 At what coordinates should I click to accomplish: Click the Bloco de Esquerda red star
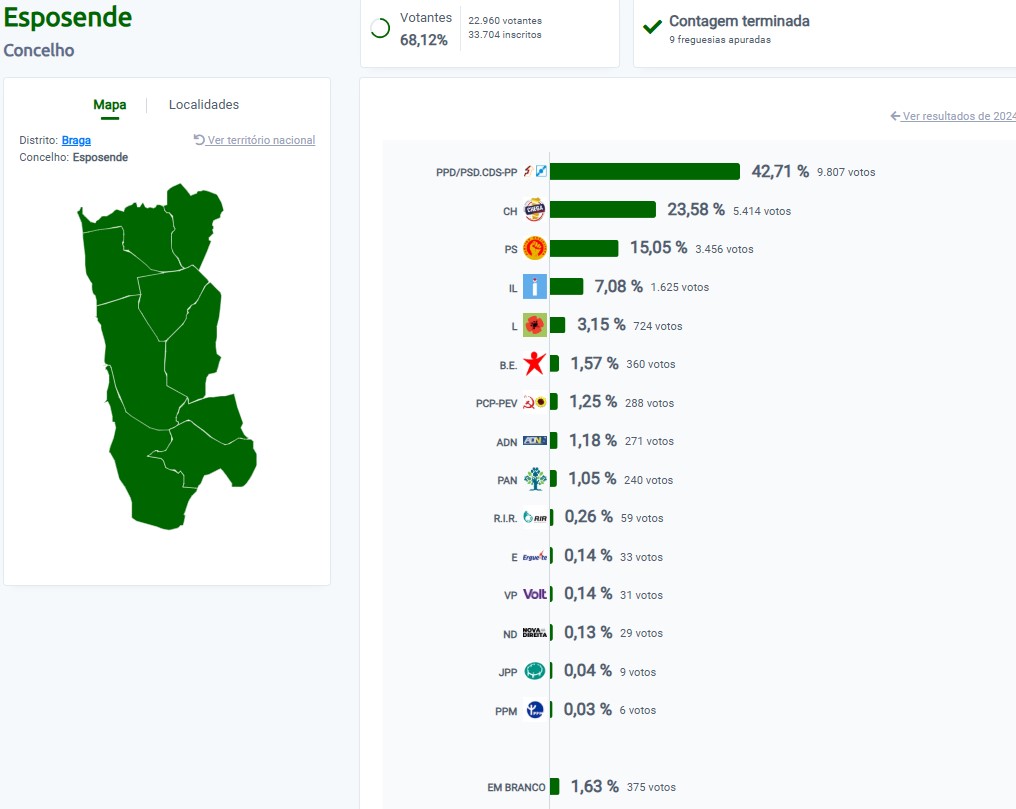click(535, 363)
